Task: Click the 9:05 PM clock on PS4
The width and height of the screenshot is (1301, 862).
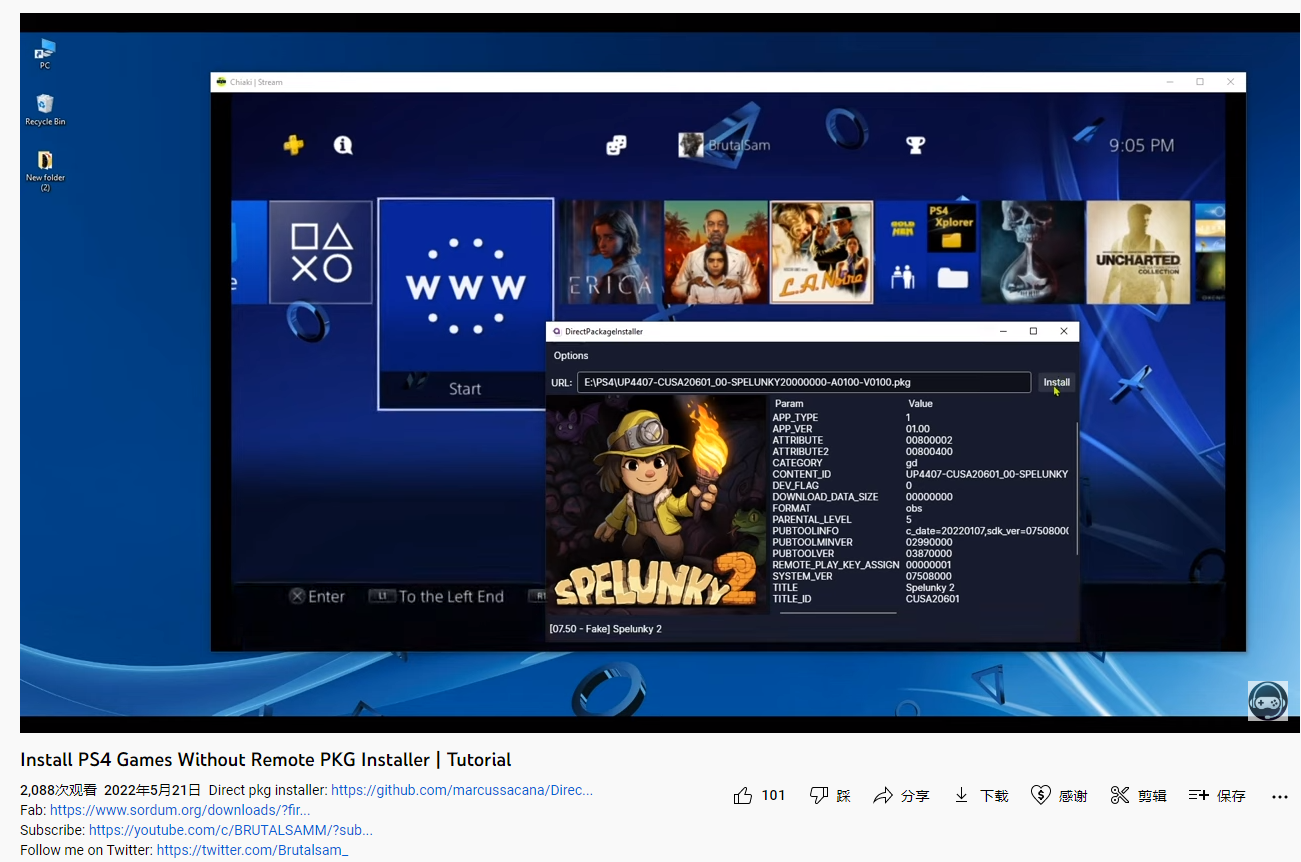Action: point(1141,146)
